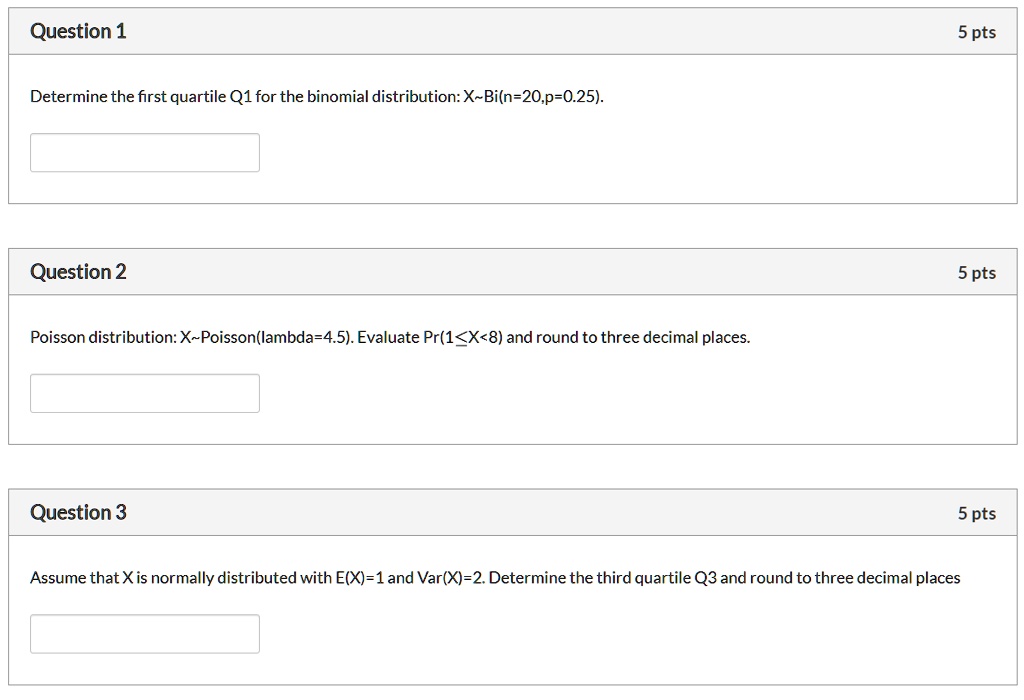Click the X~Poisson(lambda=4.5) text
The image size is (1024, 700).
[x=266, y=338]
